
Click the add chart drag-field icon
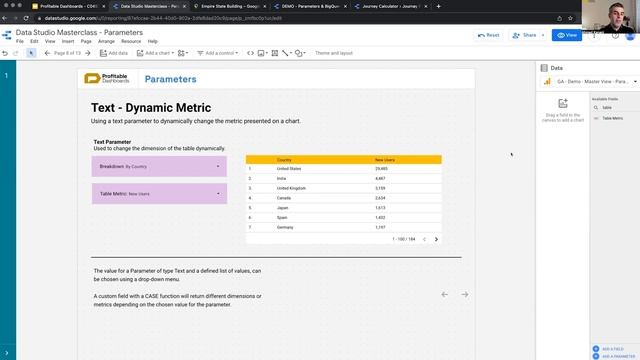coord(563,104)
